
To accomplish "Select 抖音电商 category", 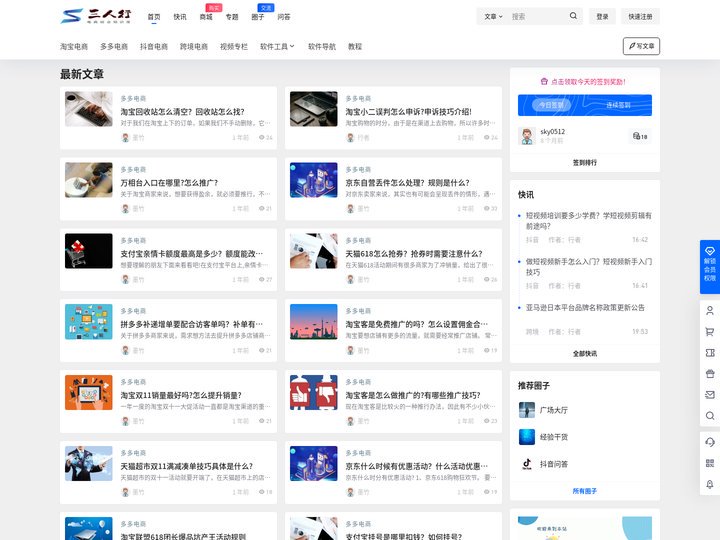I will pyautogui.click(x=154, y=46).
